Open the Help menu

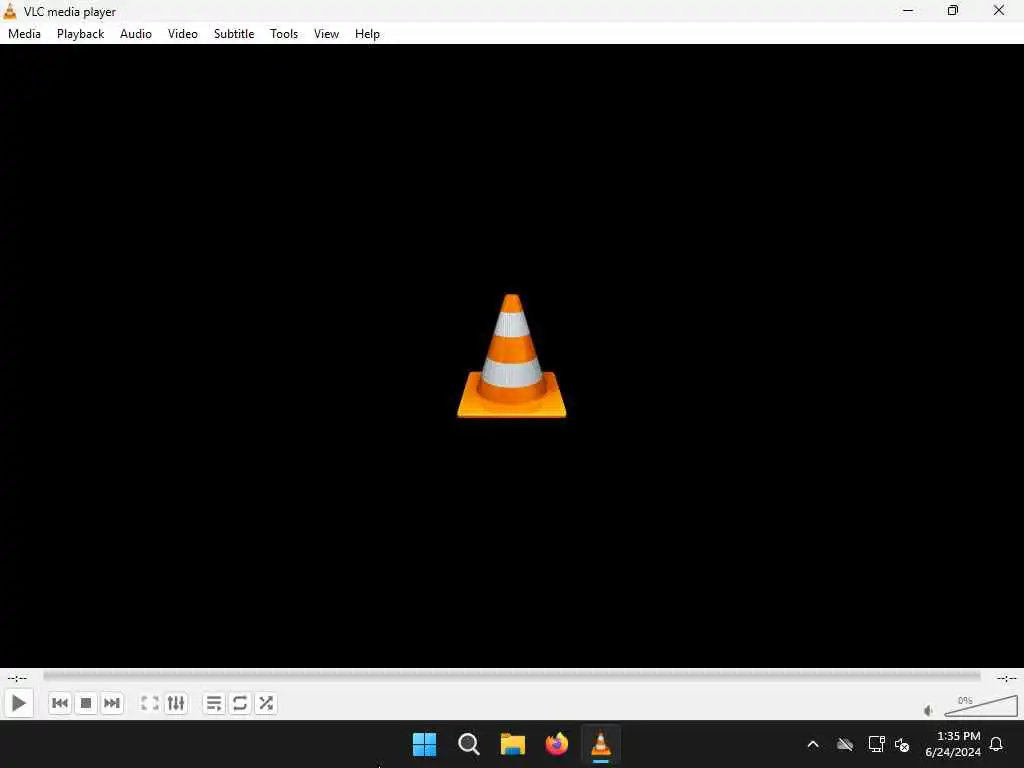367,34
